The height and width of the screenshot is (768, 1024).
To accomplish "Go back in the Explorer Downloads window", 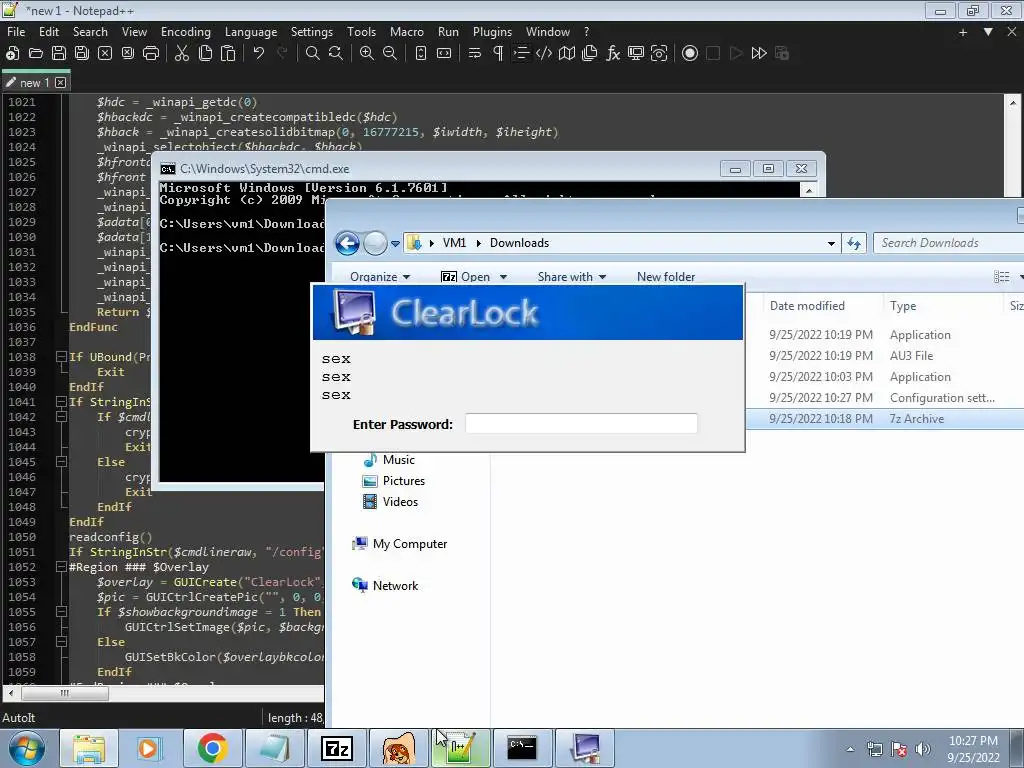I will pos(347,243).
